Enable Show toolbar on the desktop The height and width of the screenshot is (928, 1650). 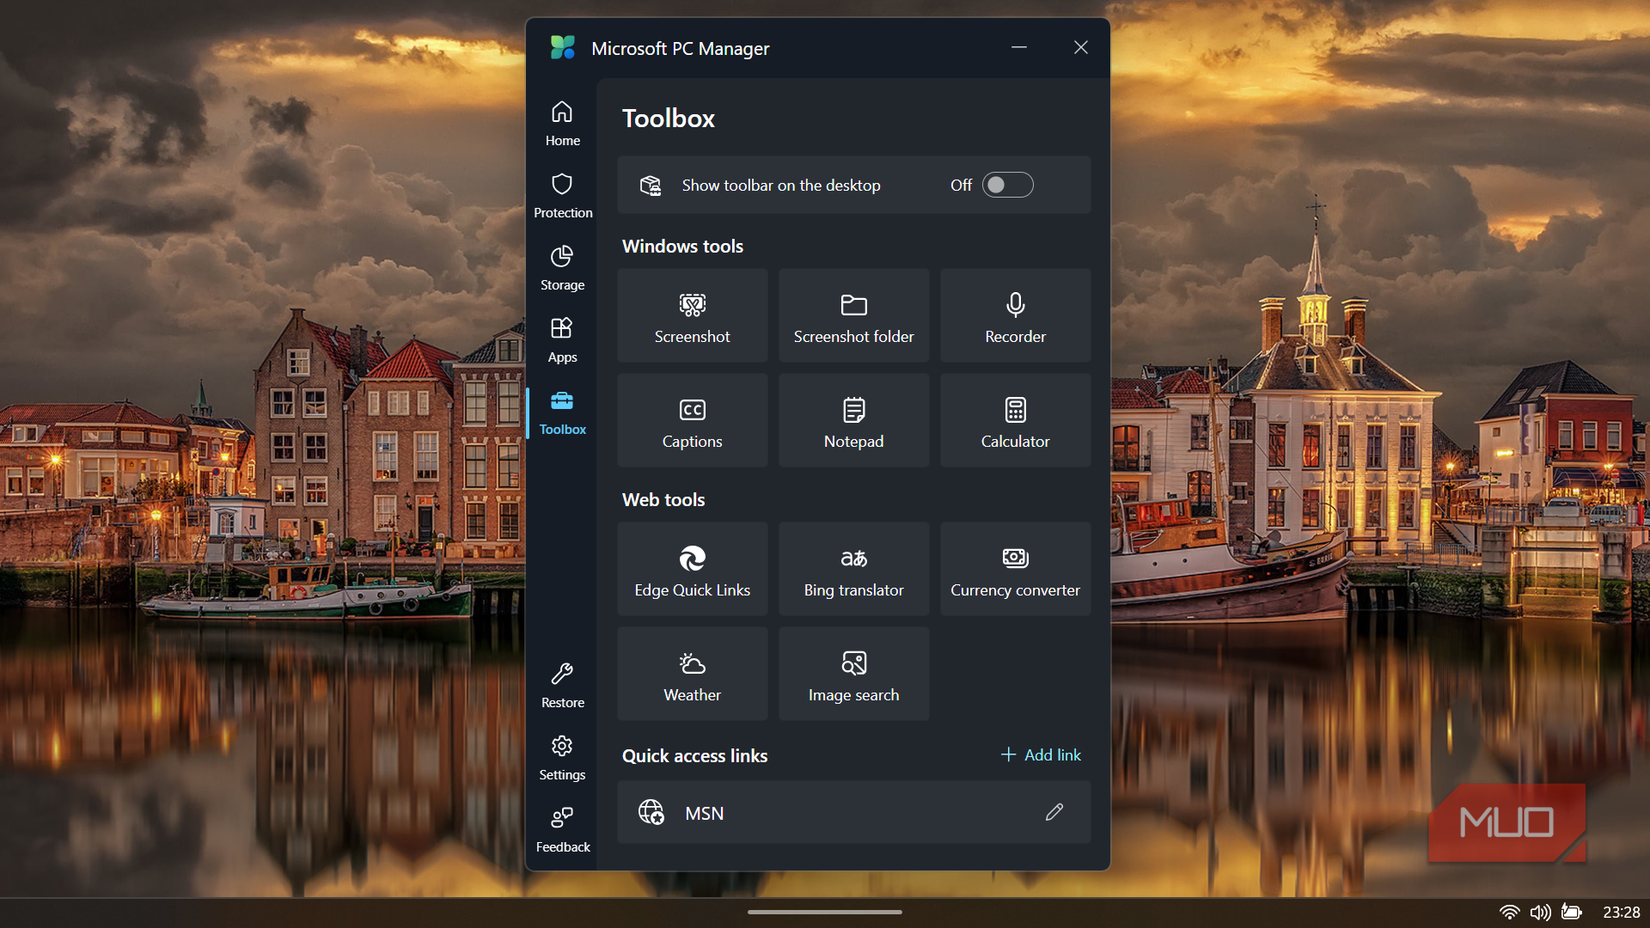tap(1007, 185)
